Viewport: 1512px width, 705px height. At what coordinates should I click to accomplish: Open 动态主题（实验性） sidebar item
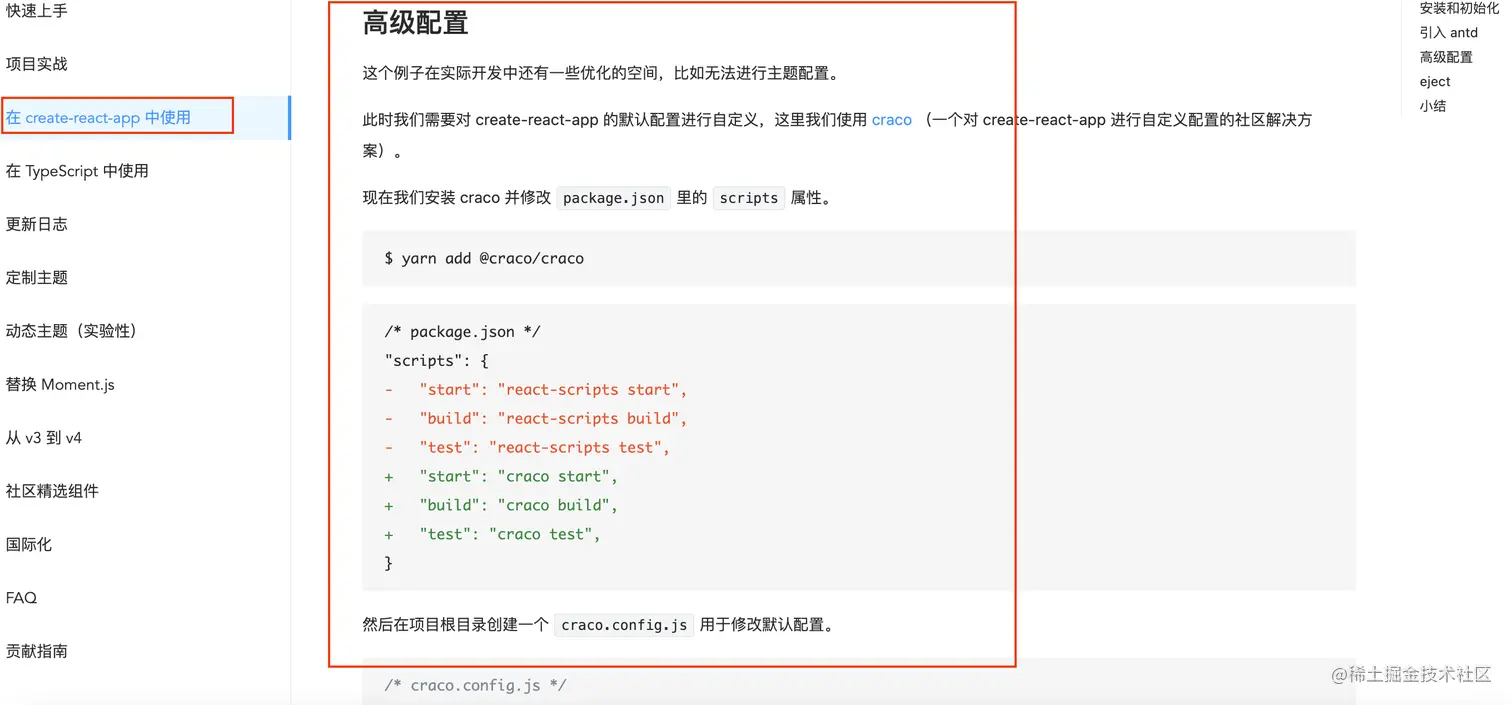tap(72, 331)
